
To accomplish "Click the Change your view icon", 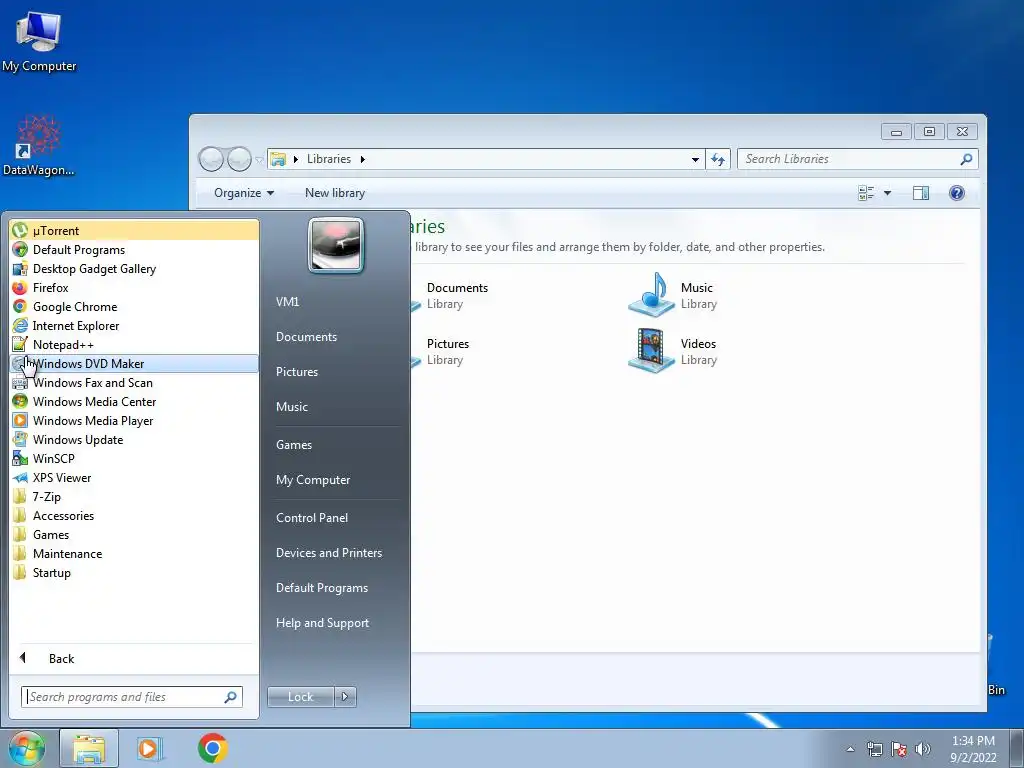I will (866, 193).
